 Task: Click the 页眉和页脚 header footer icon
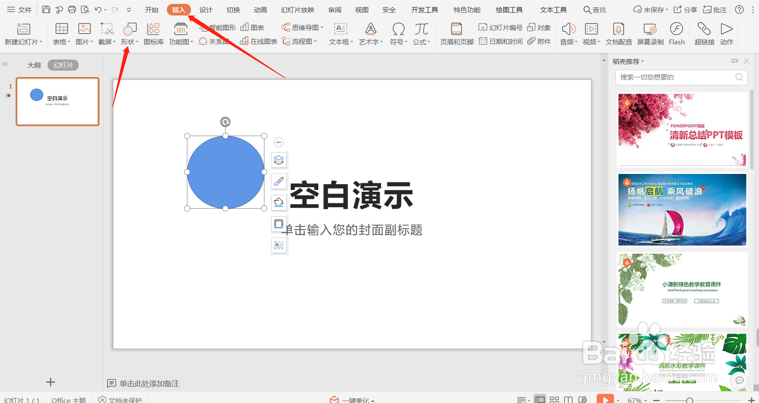(456, 29)
